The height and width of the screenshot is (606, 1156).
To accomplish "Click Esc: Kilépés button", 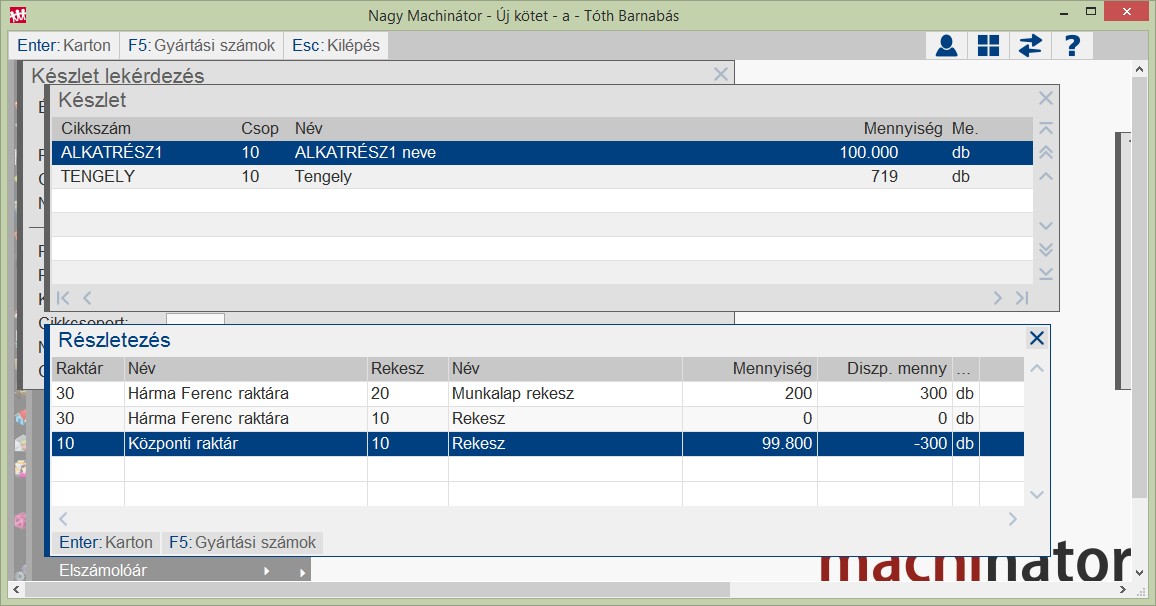I will 335,46.
